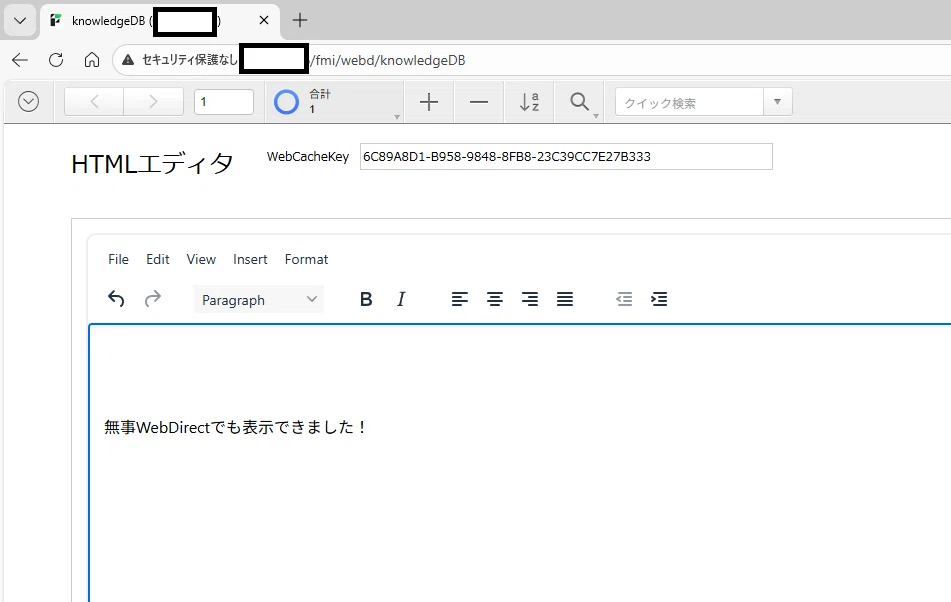Open the tab search chevron
951x602 pixels.
[20, 21]
